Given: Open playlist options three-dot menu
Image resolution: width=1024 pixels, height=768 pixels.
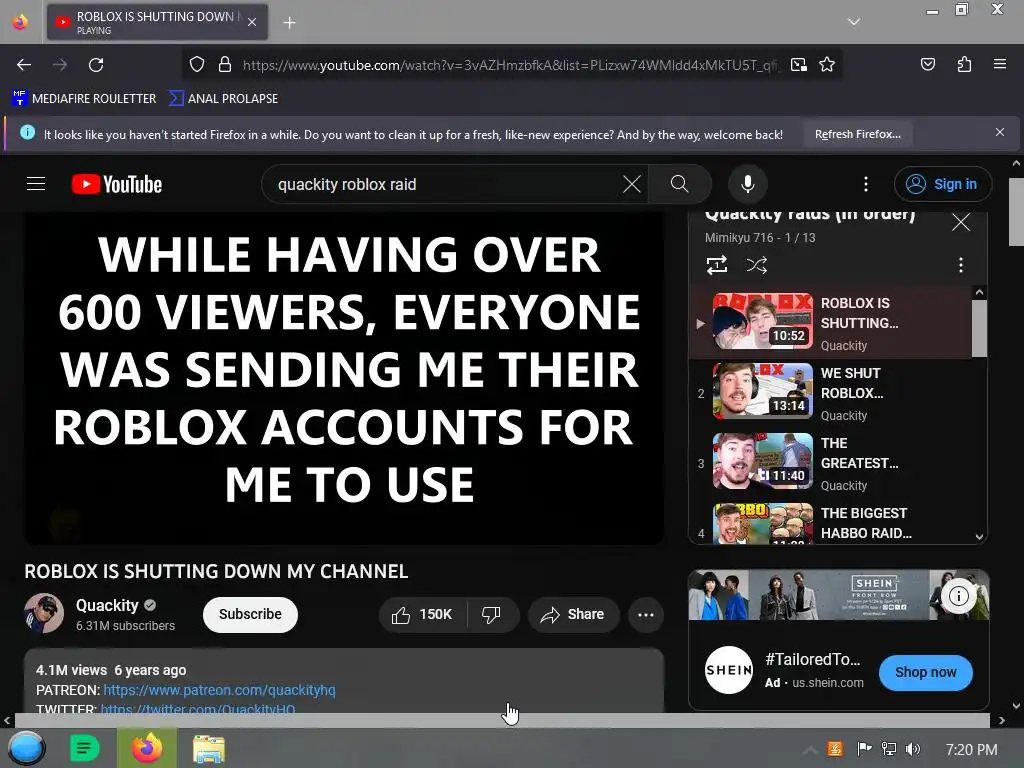Looking at the screenshot, I should (x=961, y=265).
